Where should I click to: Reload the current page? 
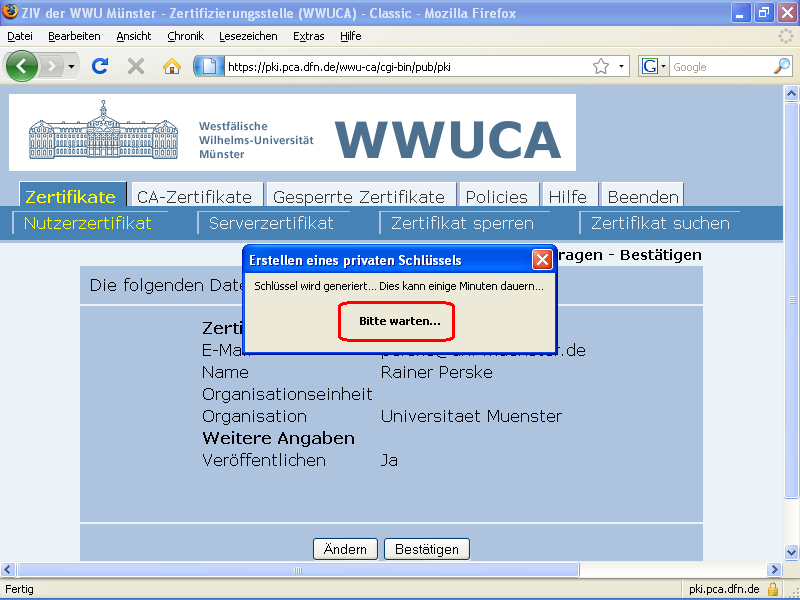tap(98, 66)
